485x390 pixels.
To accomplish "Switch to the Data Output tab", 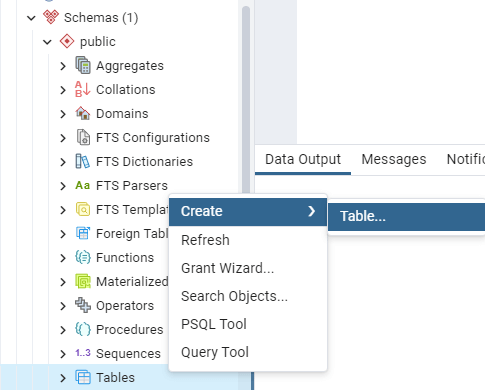I will click(x=303, y=160).
